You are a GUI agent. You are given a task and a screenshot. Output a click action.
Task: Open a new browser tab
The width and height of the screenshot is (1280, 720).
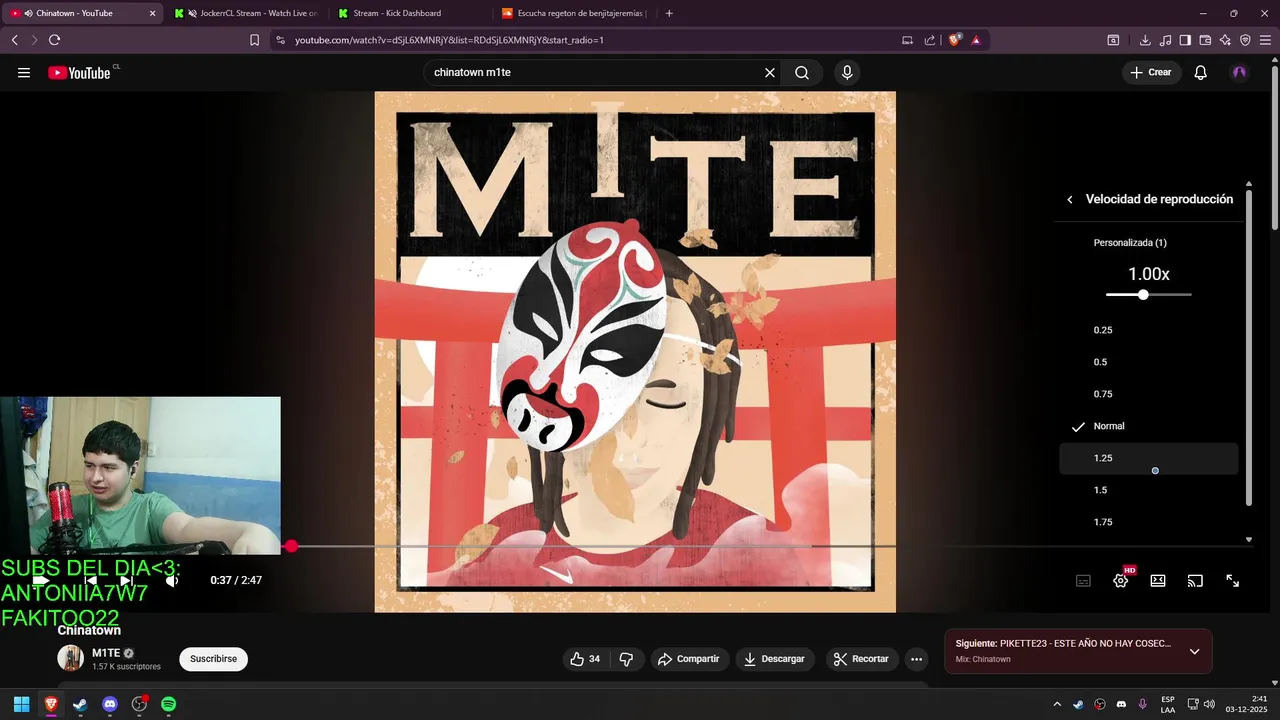click(x=669, y=13)
